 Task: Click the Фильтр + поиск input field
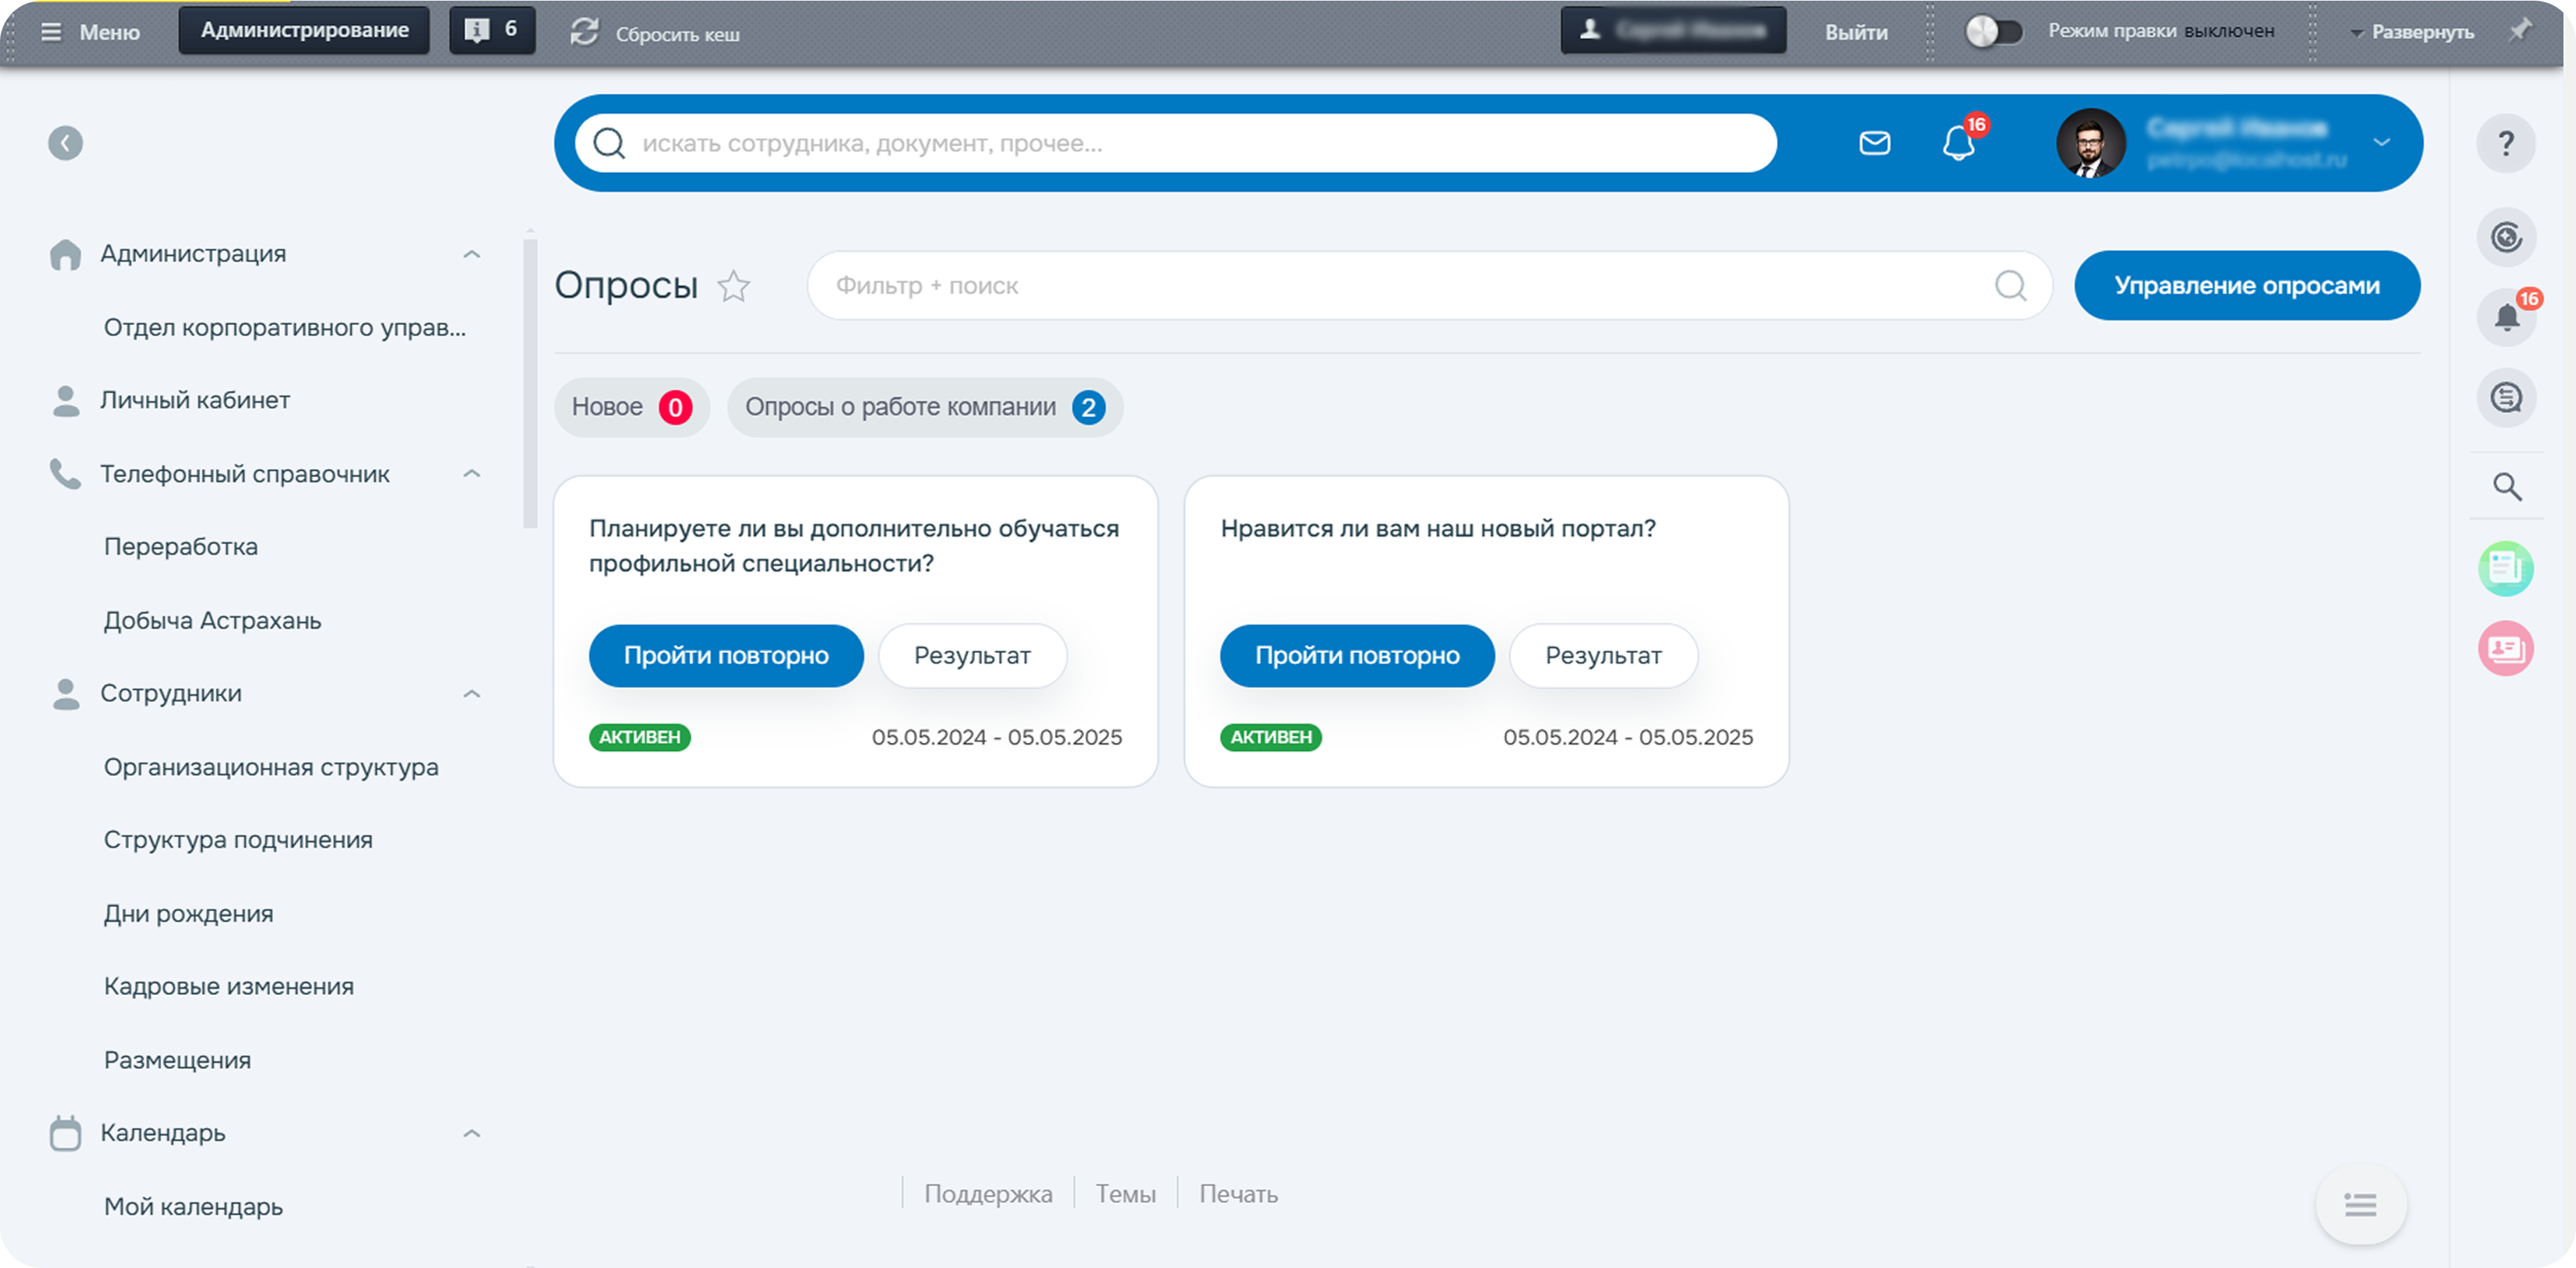tap(1400, 286)
